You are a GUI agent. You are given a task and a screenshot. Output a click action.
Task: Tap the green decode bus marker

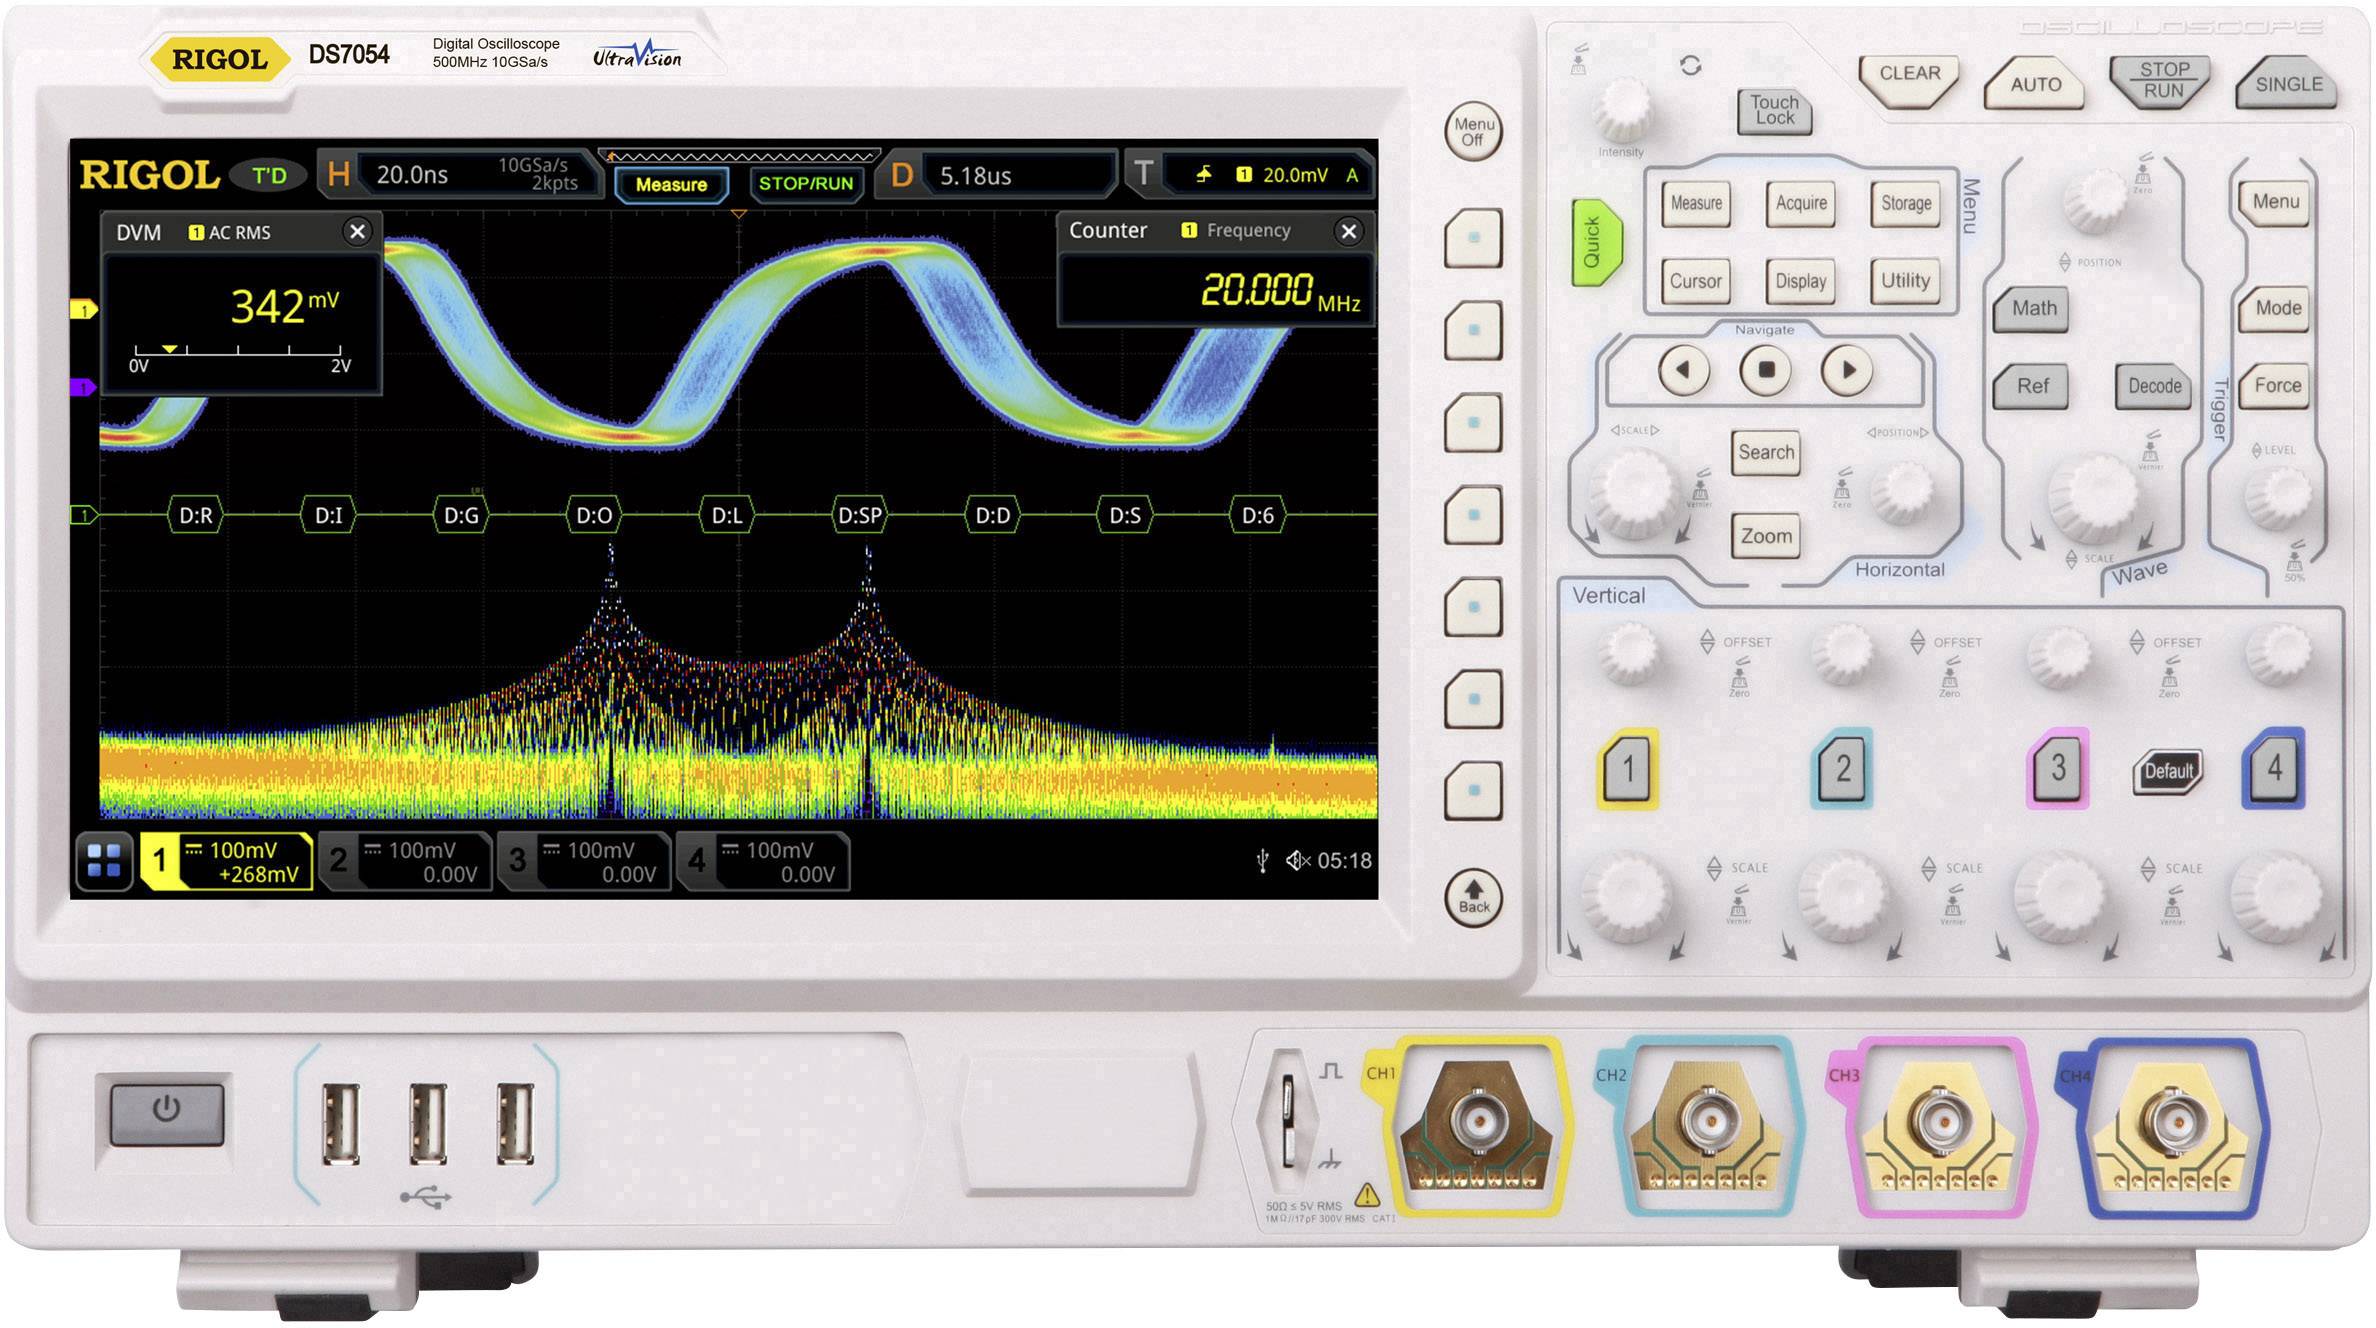click(x=83, y=515)
